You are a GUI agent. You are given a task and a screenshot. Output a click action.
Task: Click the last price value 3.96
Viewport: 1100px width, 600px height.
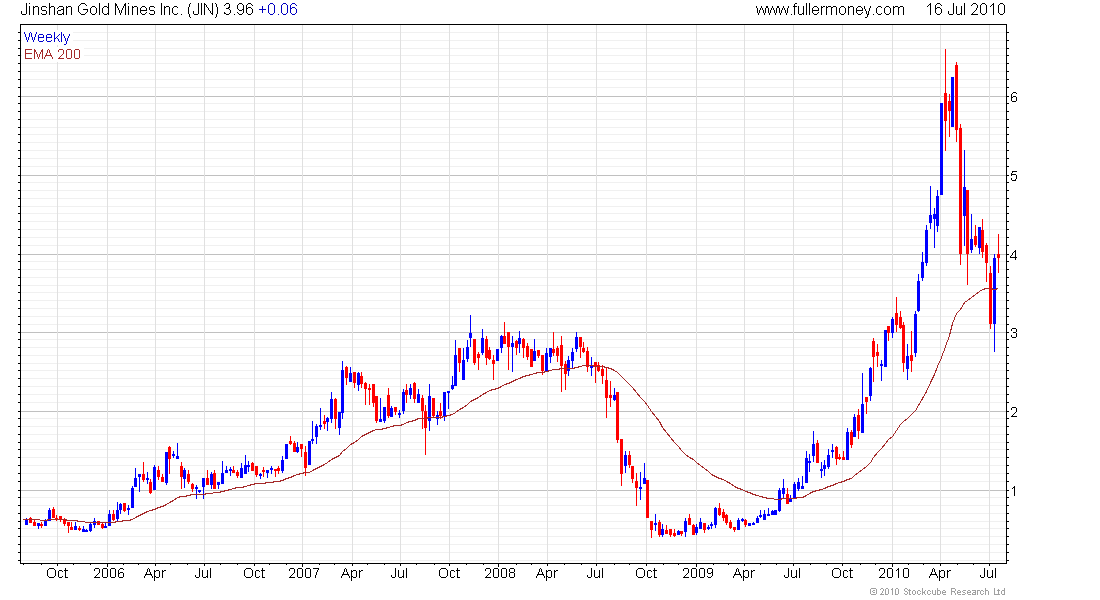pos(239,10)
